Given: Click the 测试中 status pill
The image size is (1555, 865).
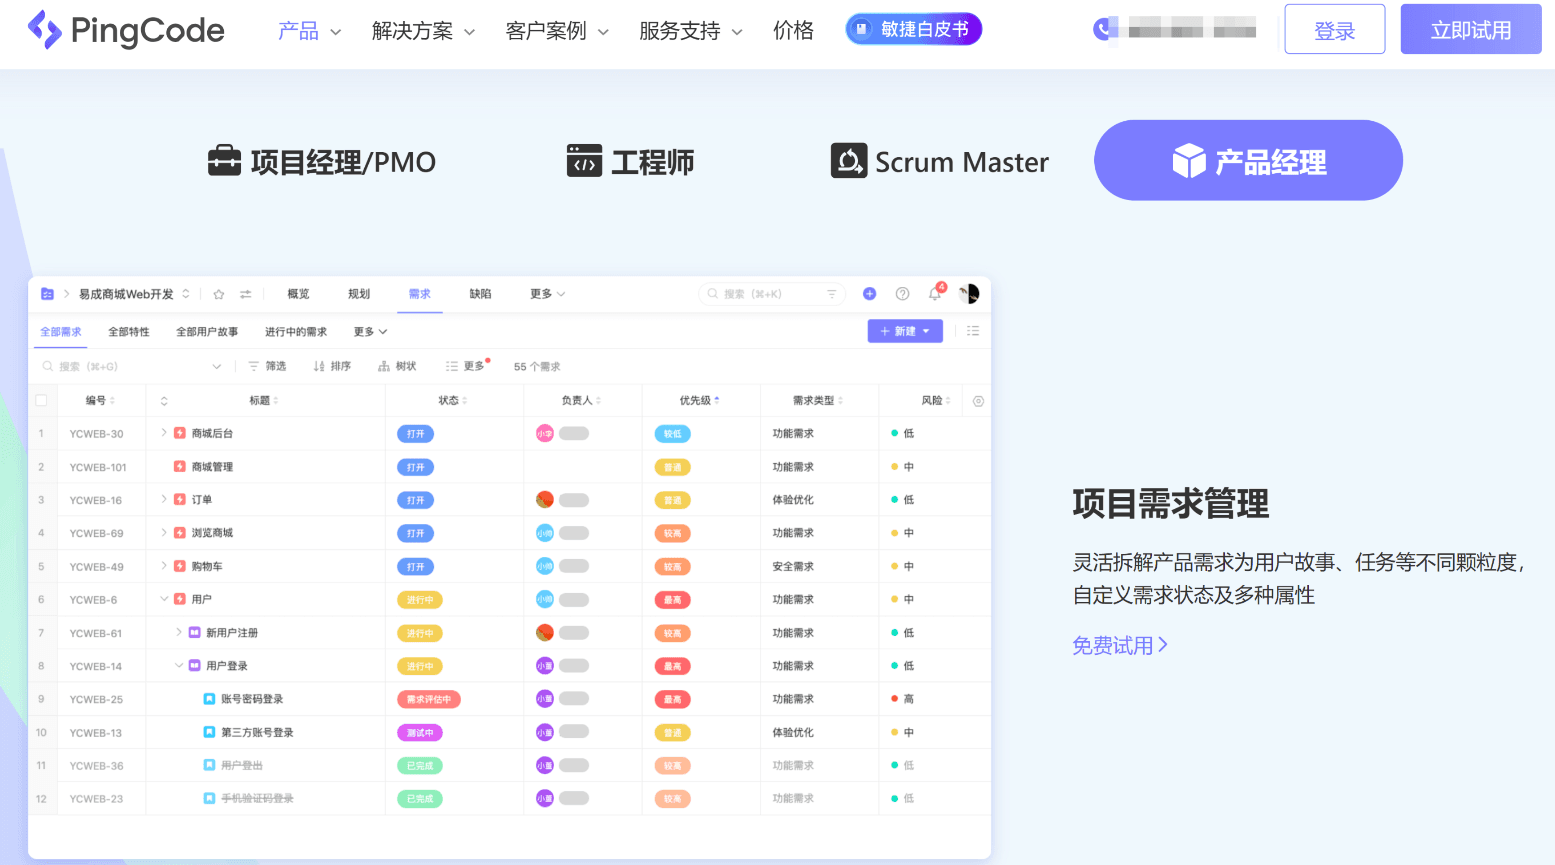Looking at the screenshot, I should coord(420,733).
